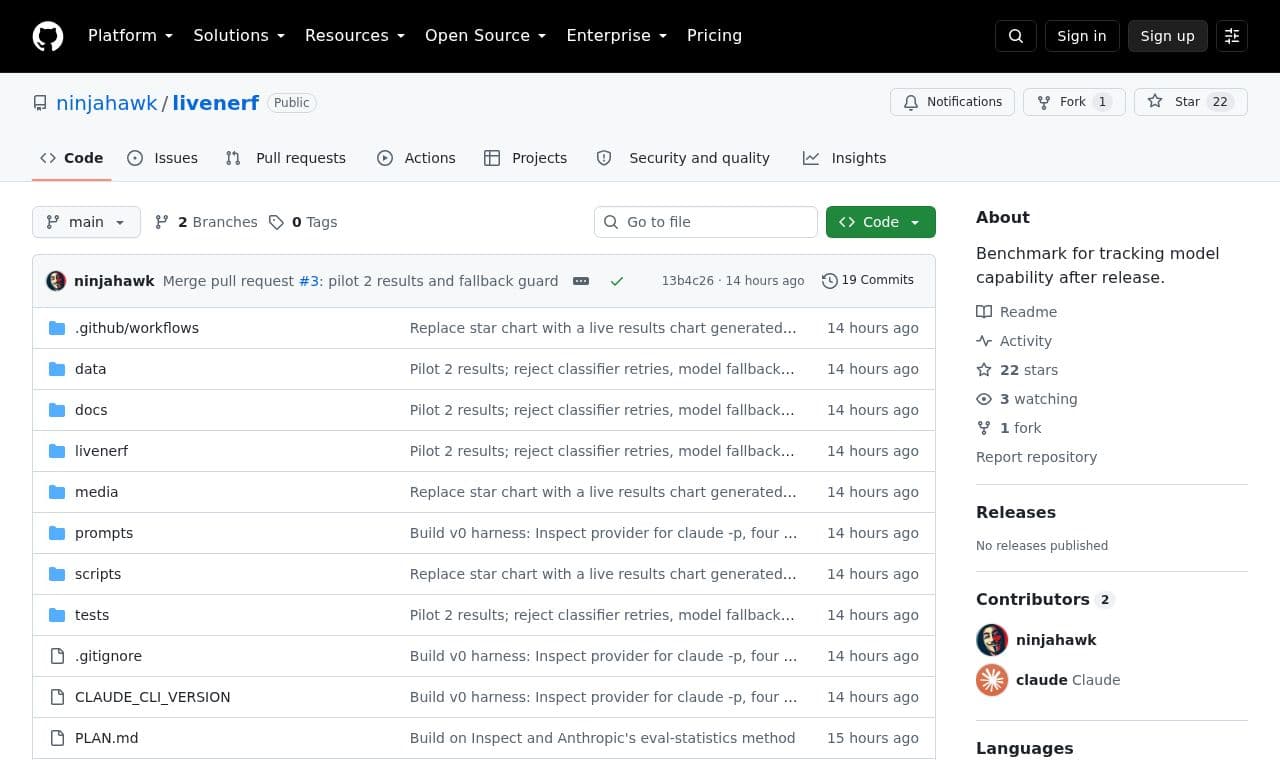
Task: Select the Insights tab
Action: click(x=845, y=158)
